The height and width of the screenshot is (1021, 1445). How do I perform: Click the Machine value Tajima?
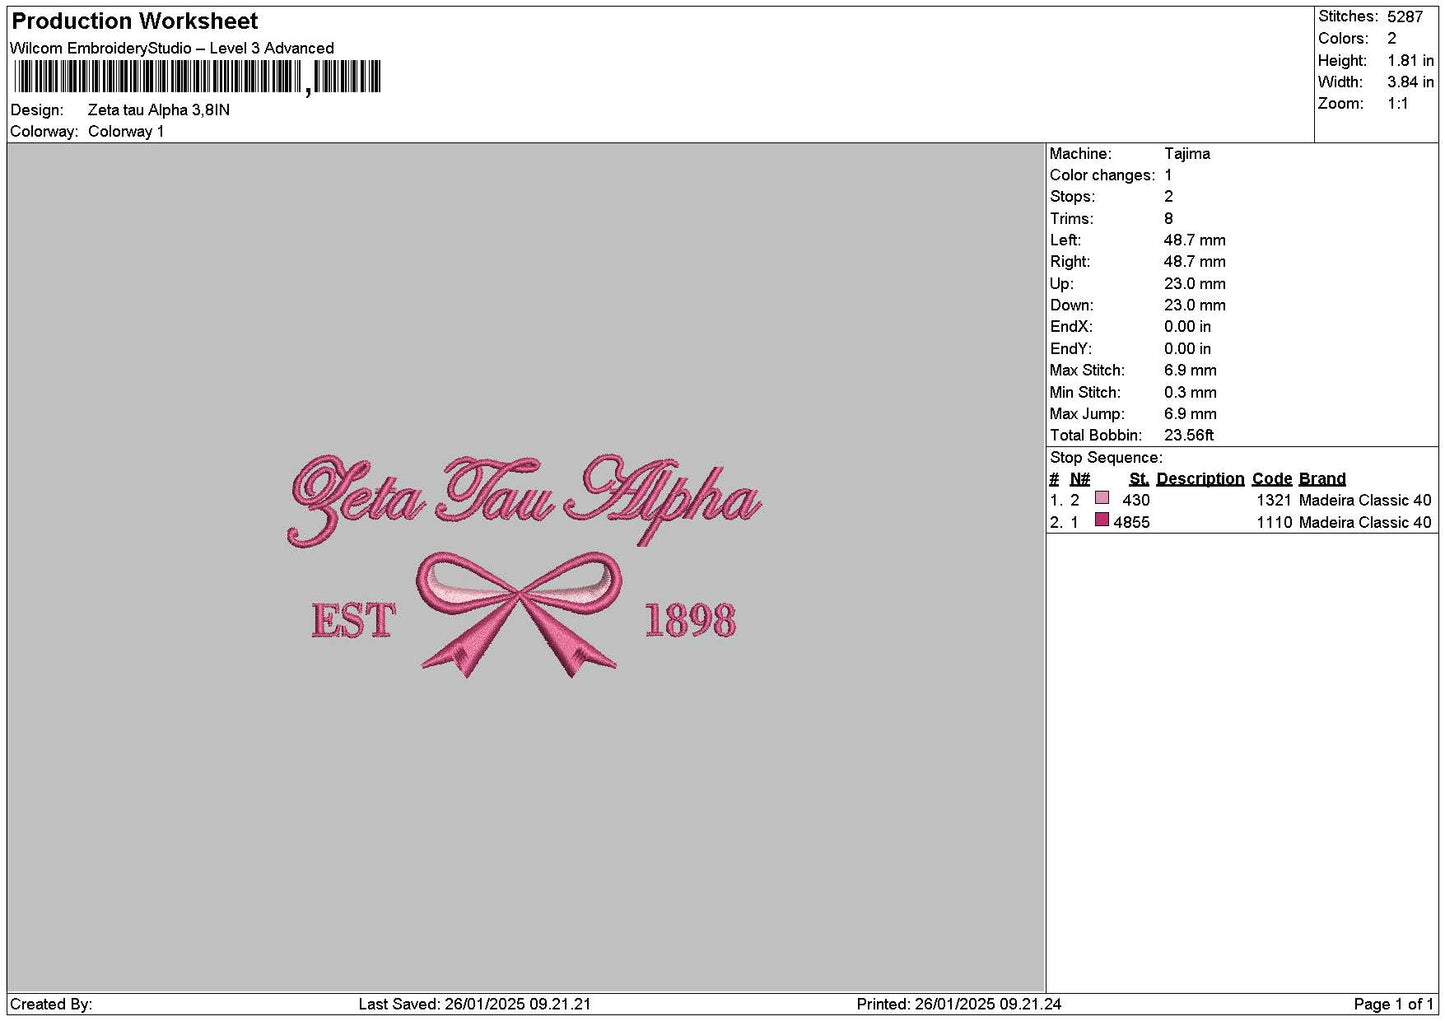[x=1187, y=154]
